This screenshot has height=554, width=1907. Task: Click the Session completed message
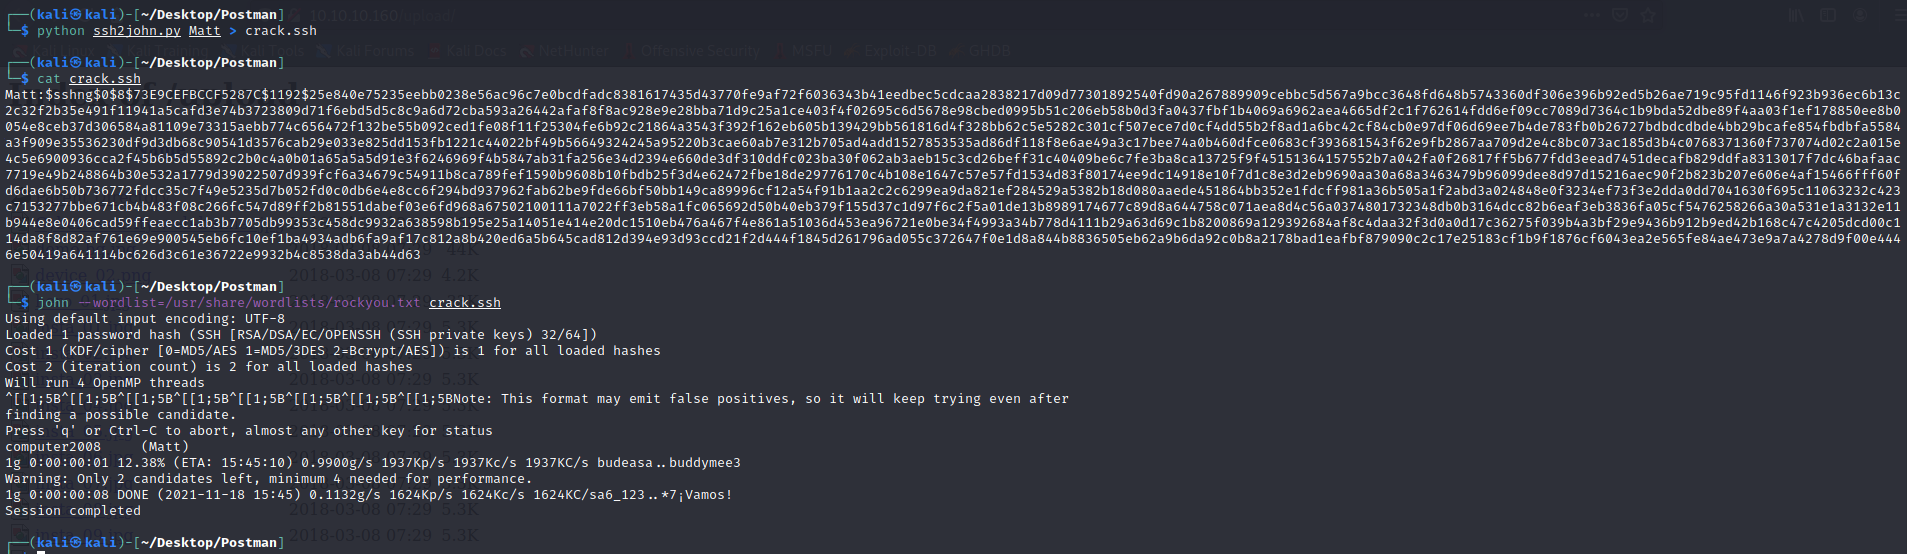pos(73,511)
